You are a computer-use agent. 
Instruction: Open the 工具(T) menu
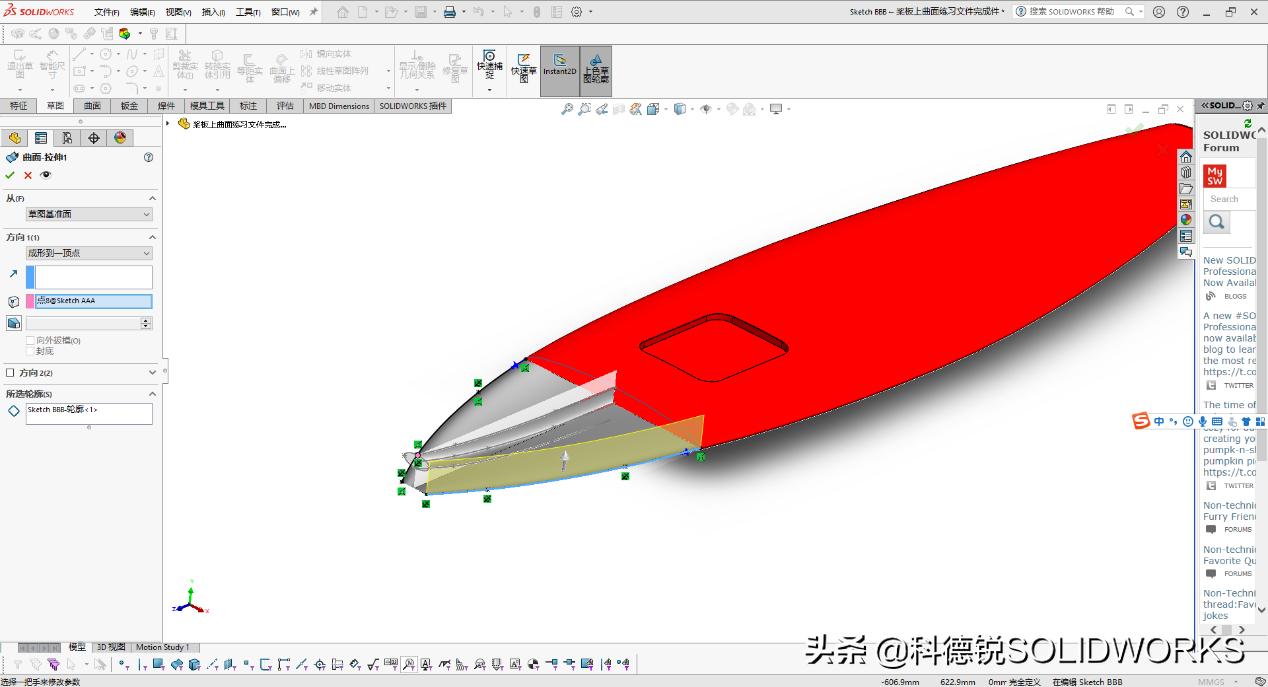click(248, 12)
